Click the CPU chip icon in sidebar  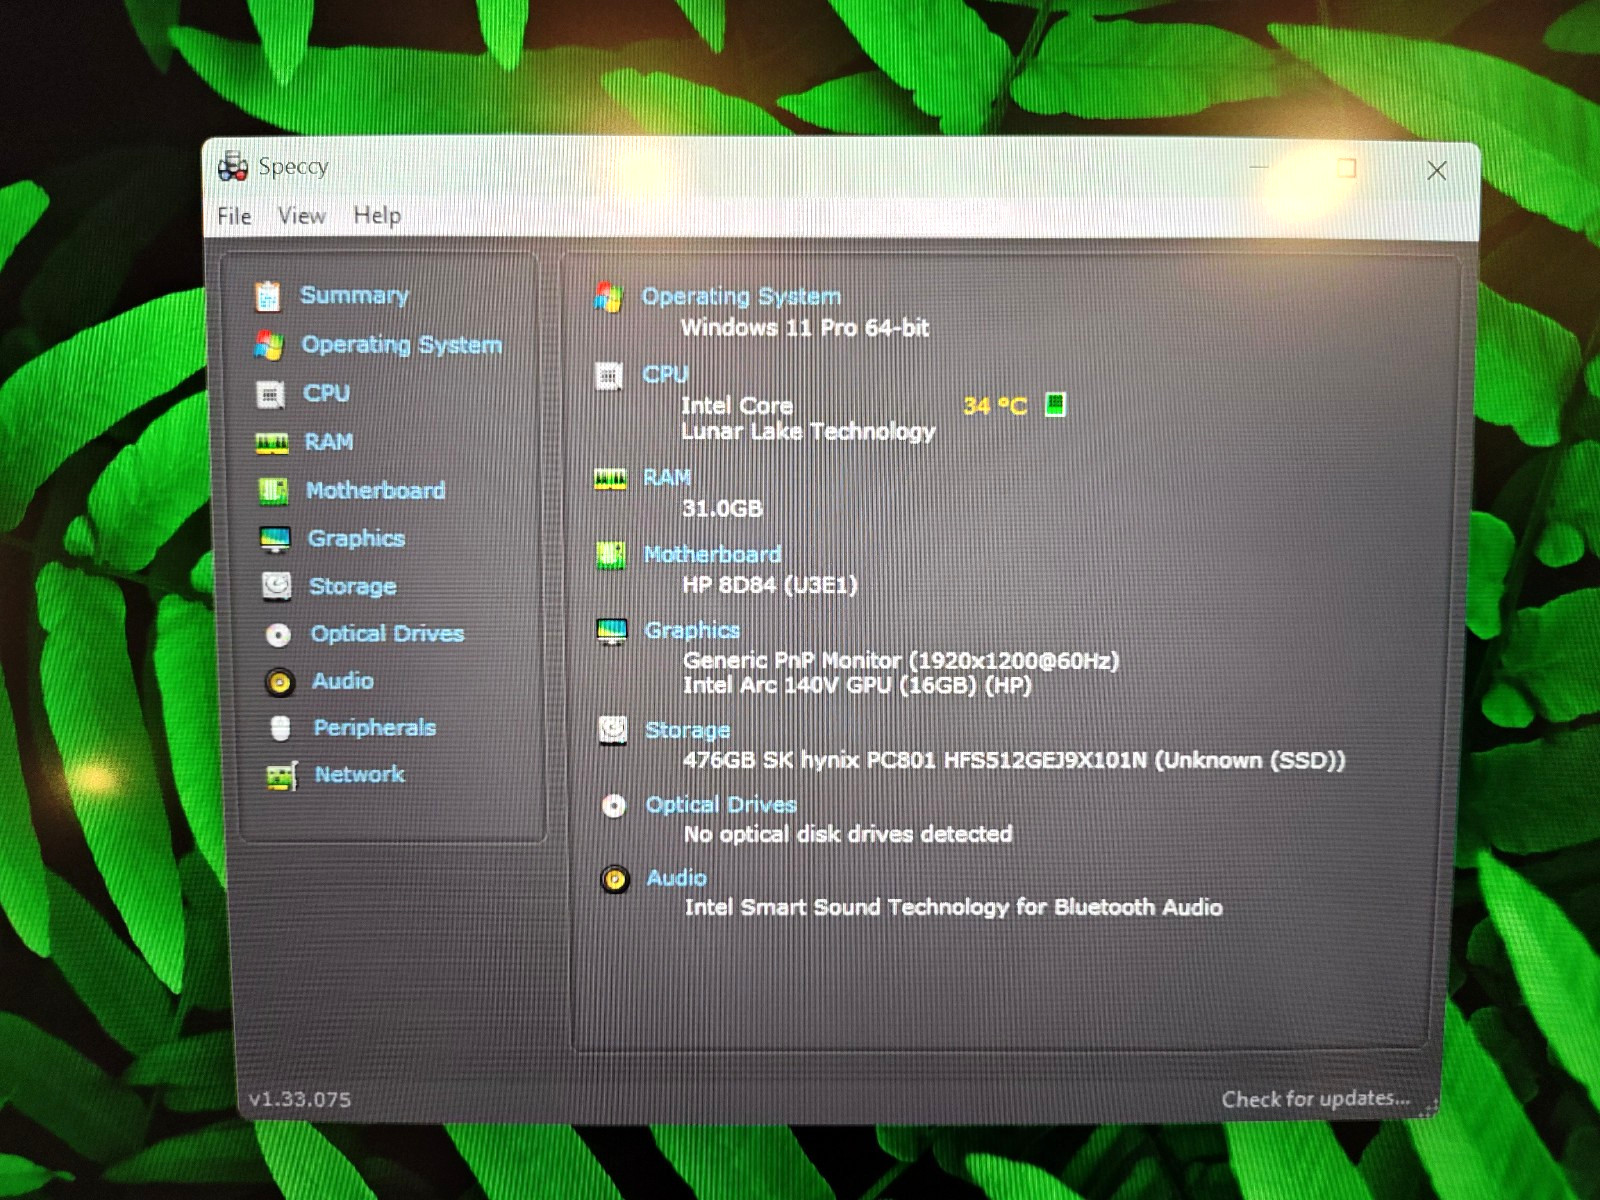click(270, 394)
